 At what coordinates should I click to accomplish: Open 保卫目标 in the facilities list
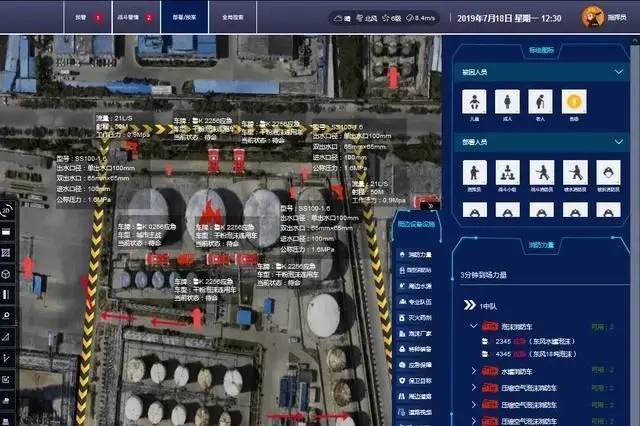tap(415, 380)
